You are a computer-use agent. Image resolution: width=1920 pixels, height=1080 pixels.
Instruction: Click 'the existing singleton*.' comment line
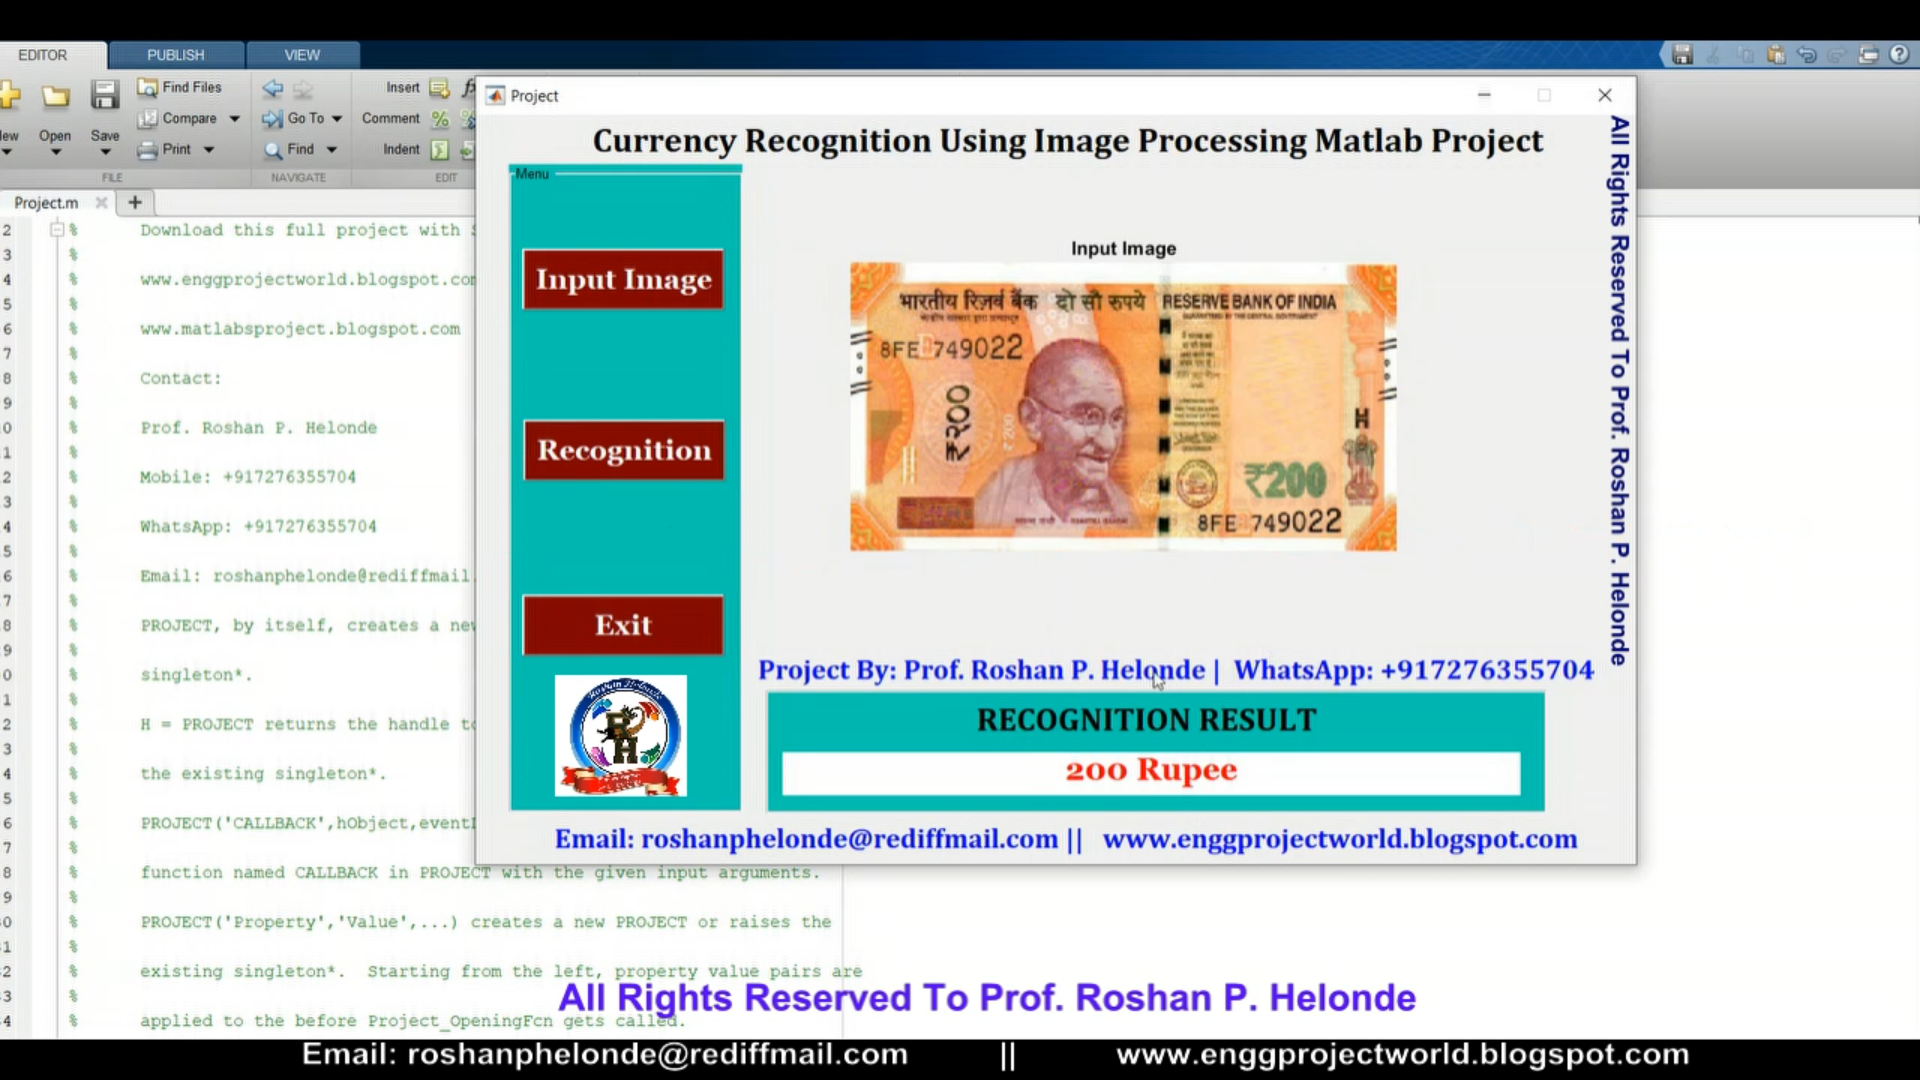click(x=263, y=774)
